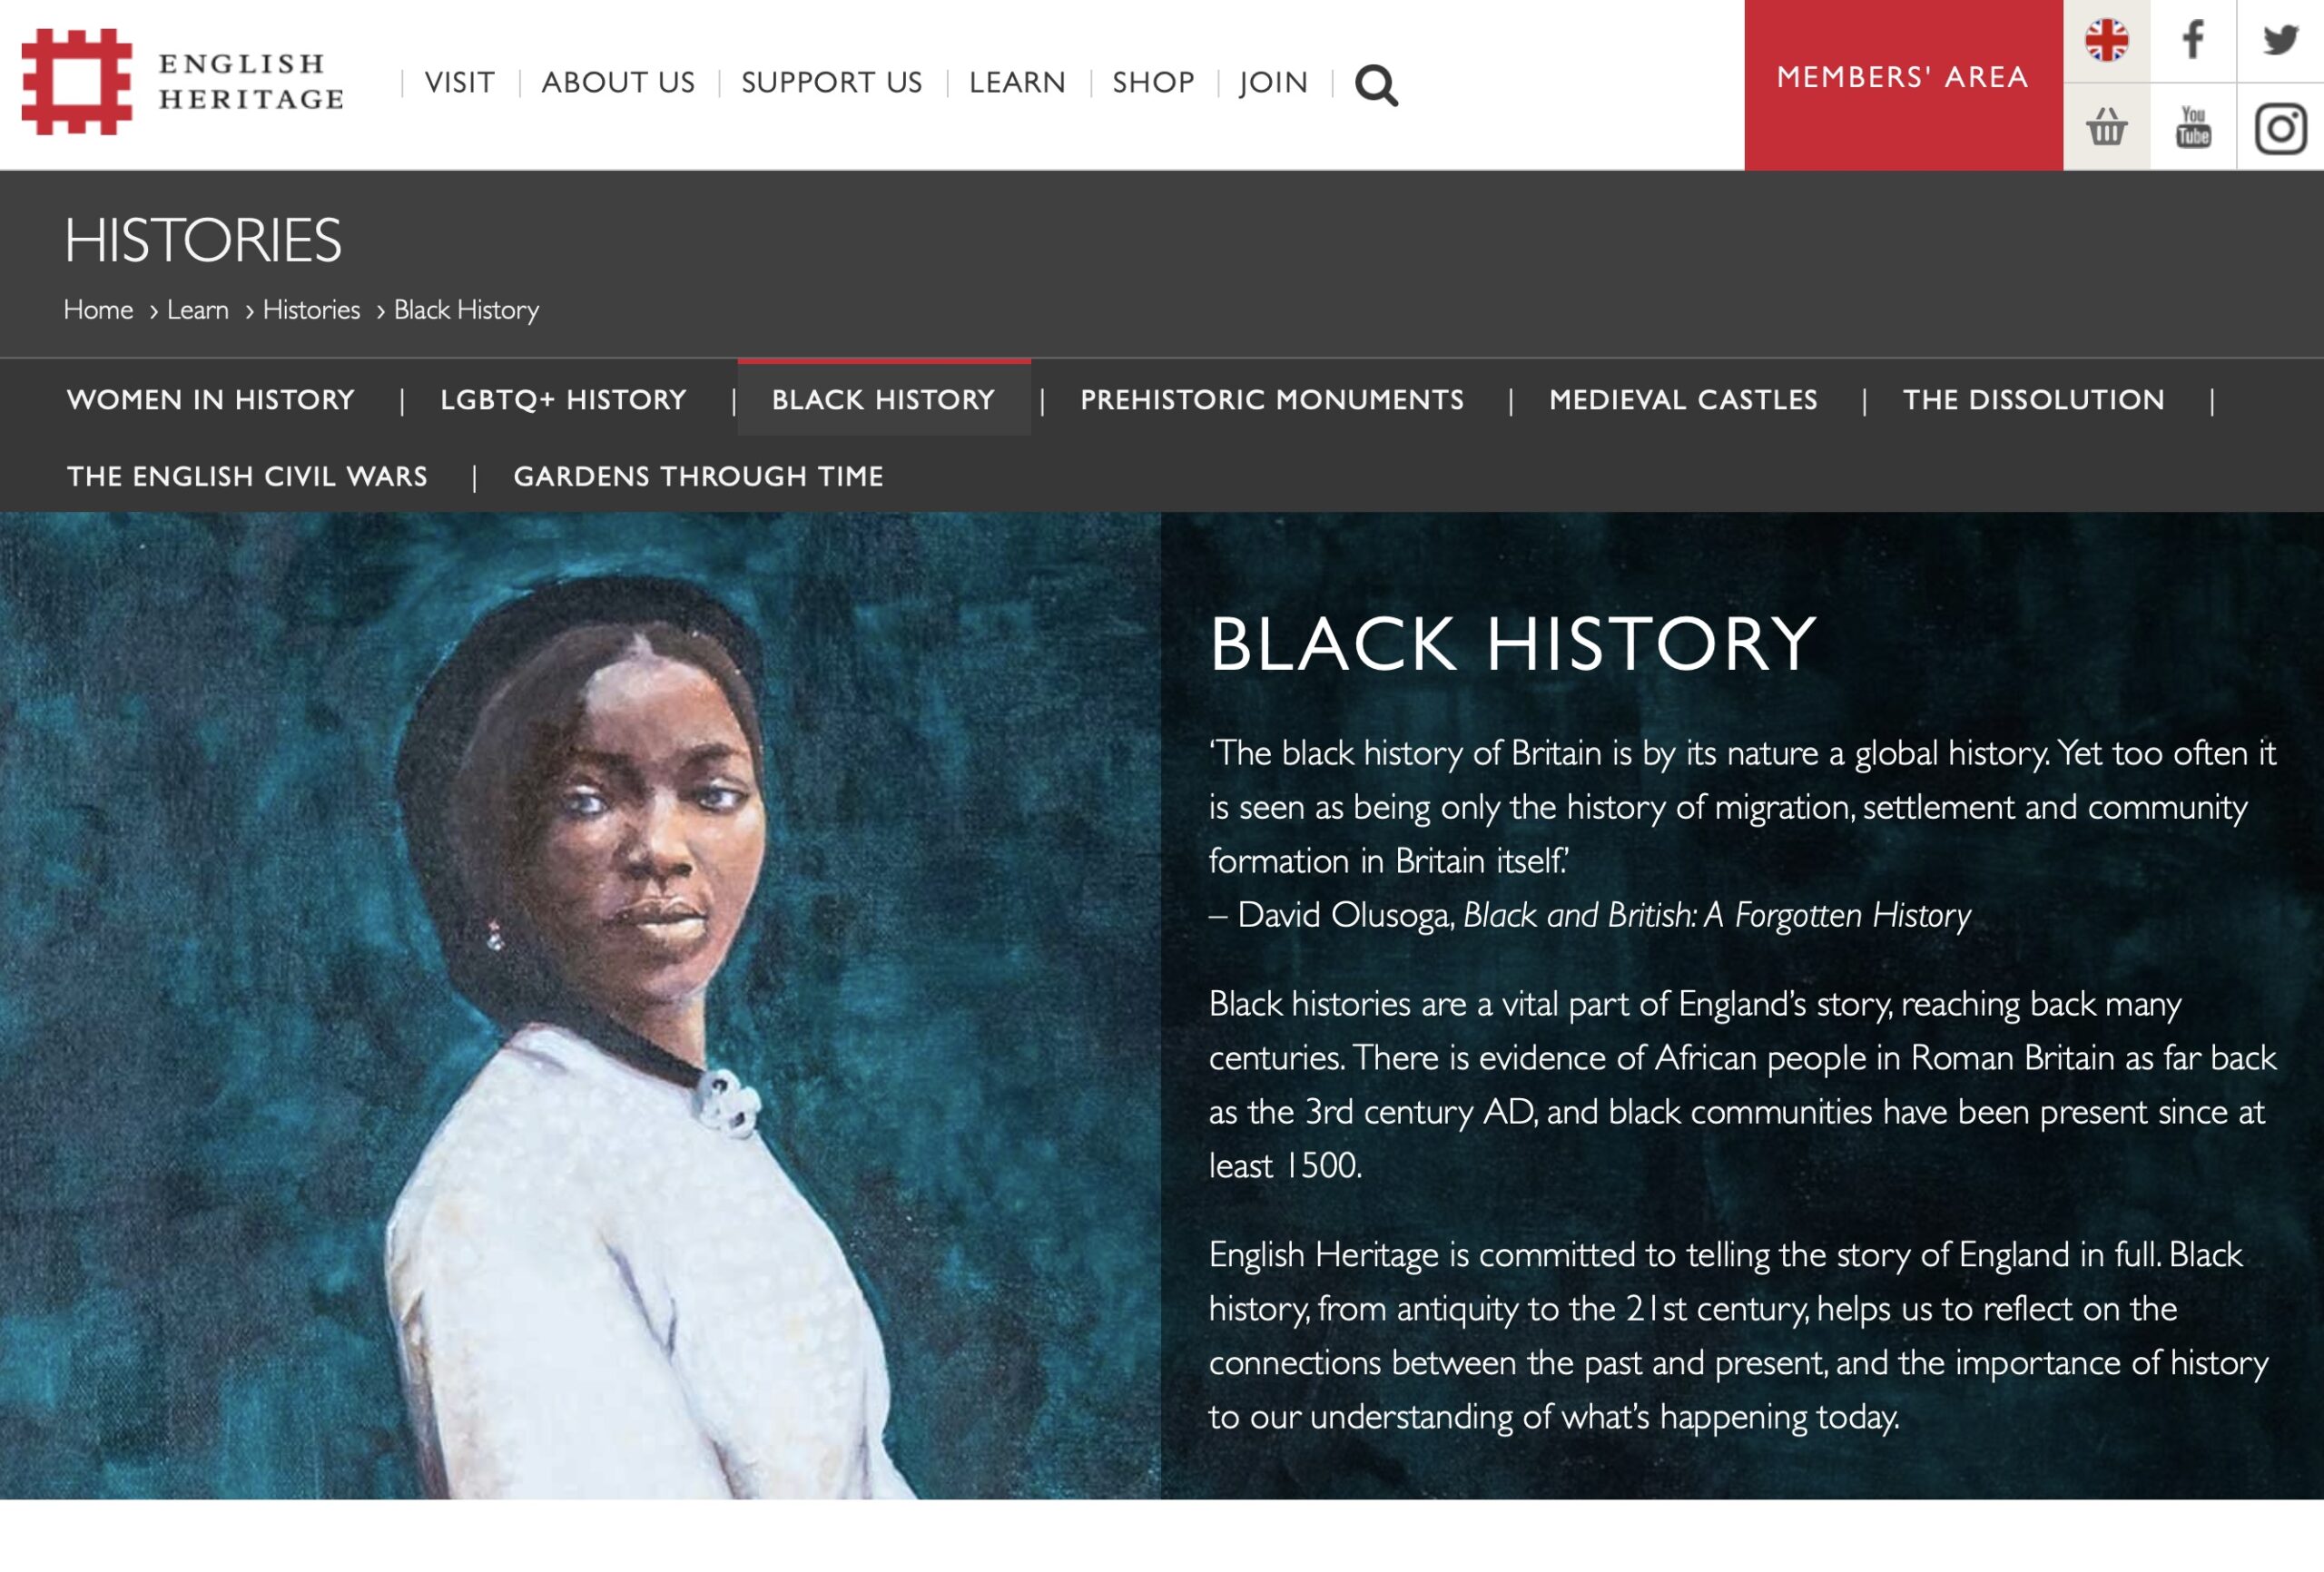Open the Support Us menu
Viewport: 2324px width, 1572px height.
pos(831,83)
